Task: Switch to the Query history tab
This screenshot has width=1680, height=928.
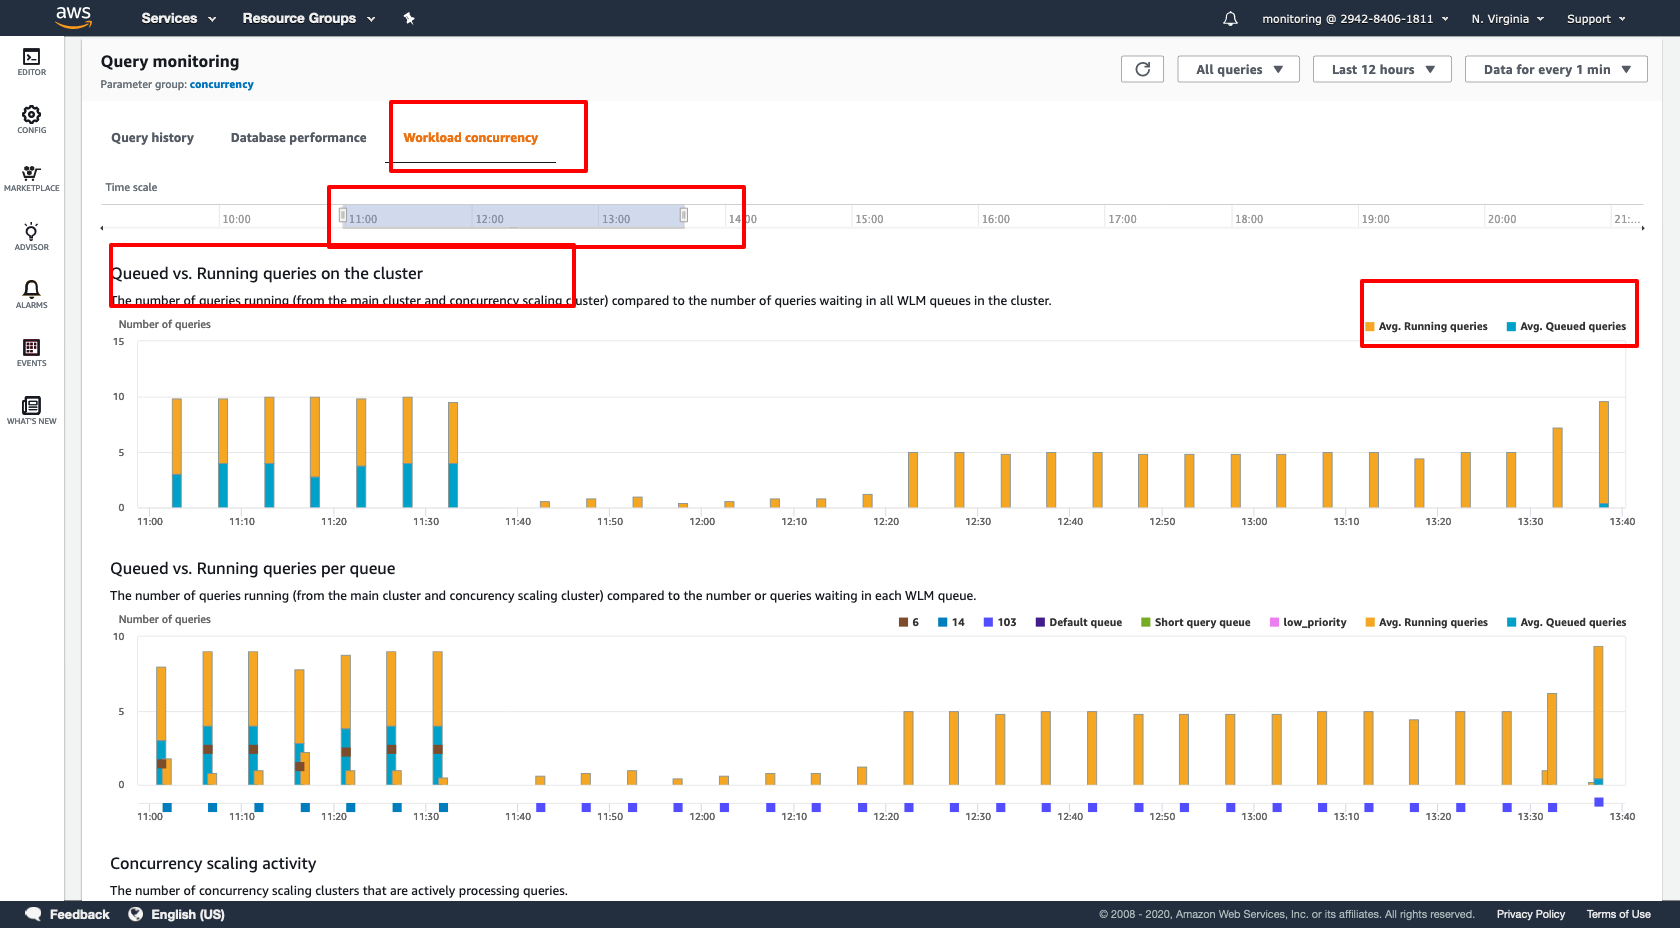Action: click(152, 138)
